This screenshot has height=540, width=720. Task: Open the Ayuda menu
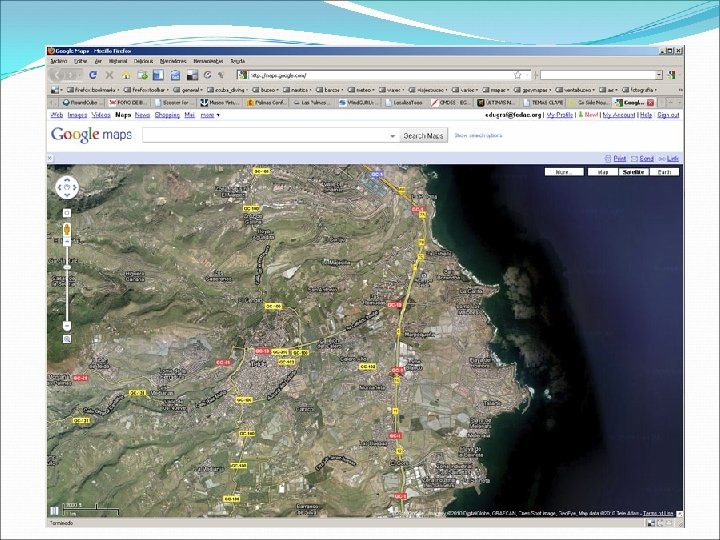click(238, 61)
